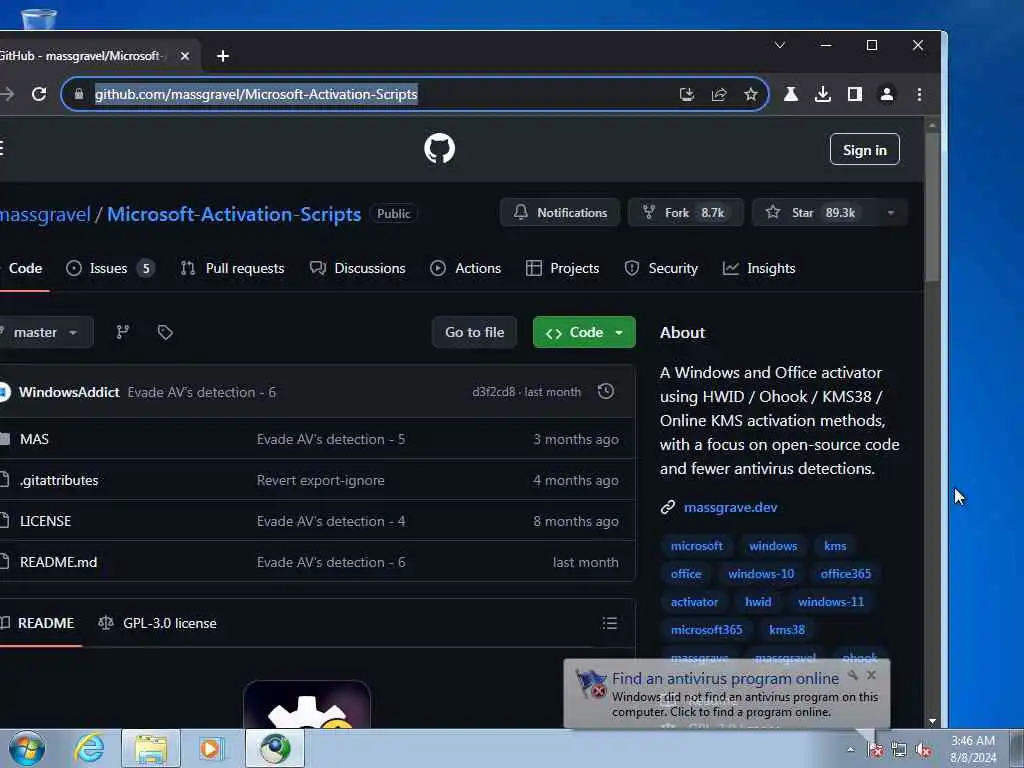This screenshot has width=1024, height=768.
Task: Click the share page icon in address bar
Action: (x=719, y=94)
